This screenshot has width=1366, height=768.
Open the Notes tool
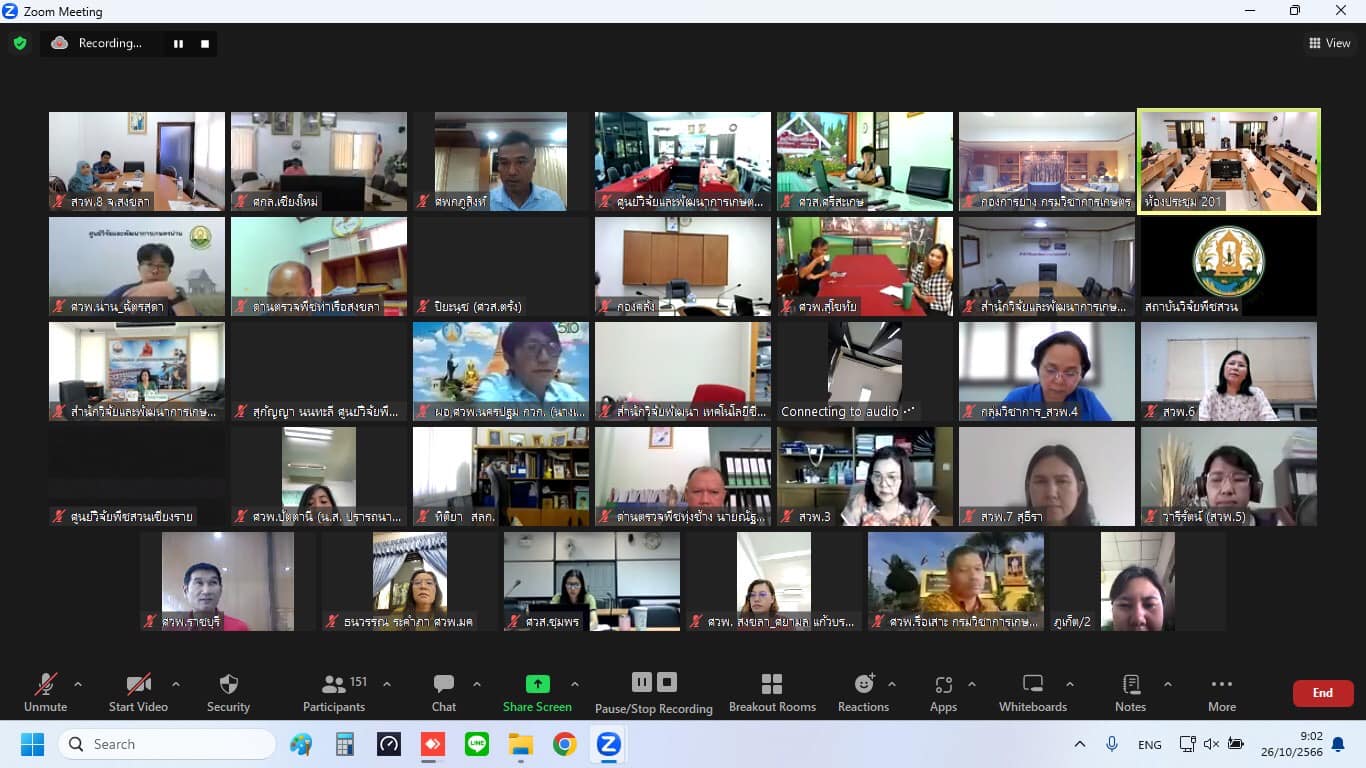(x=1131, y=685)
